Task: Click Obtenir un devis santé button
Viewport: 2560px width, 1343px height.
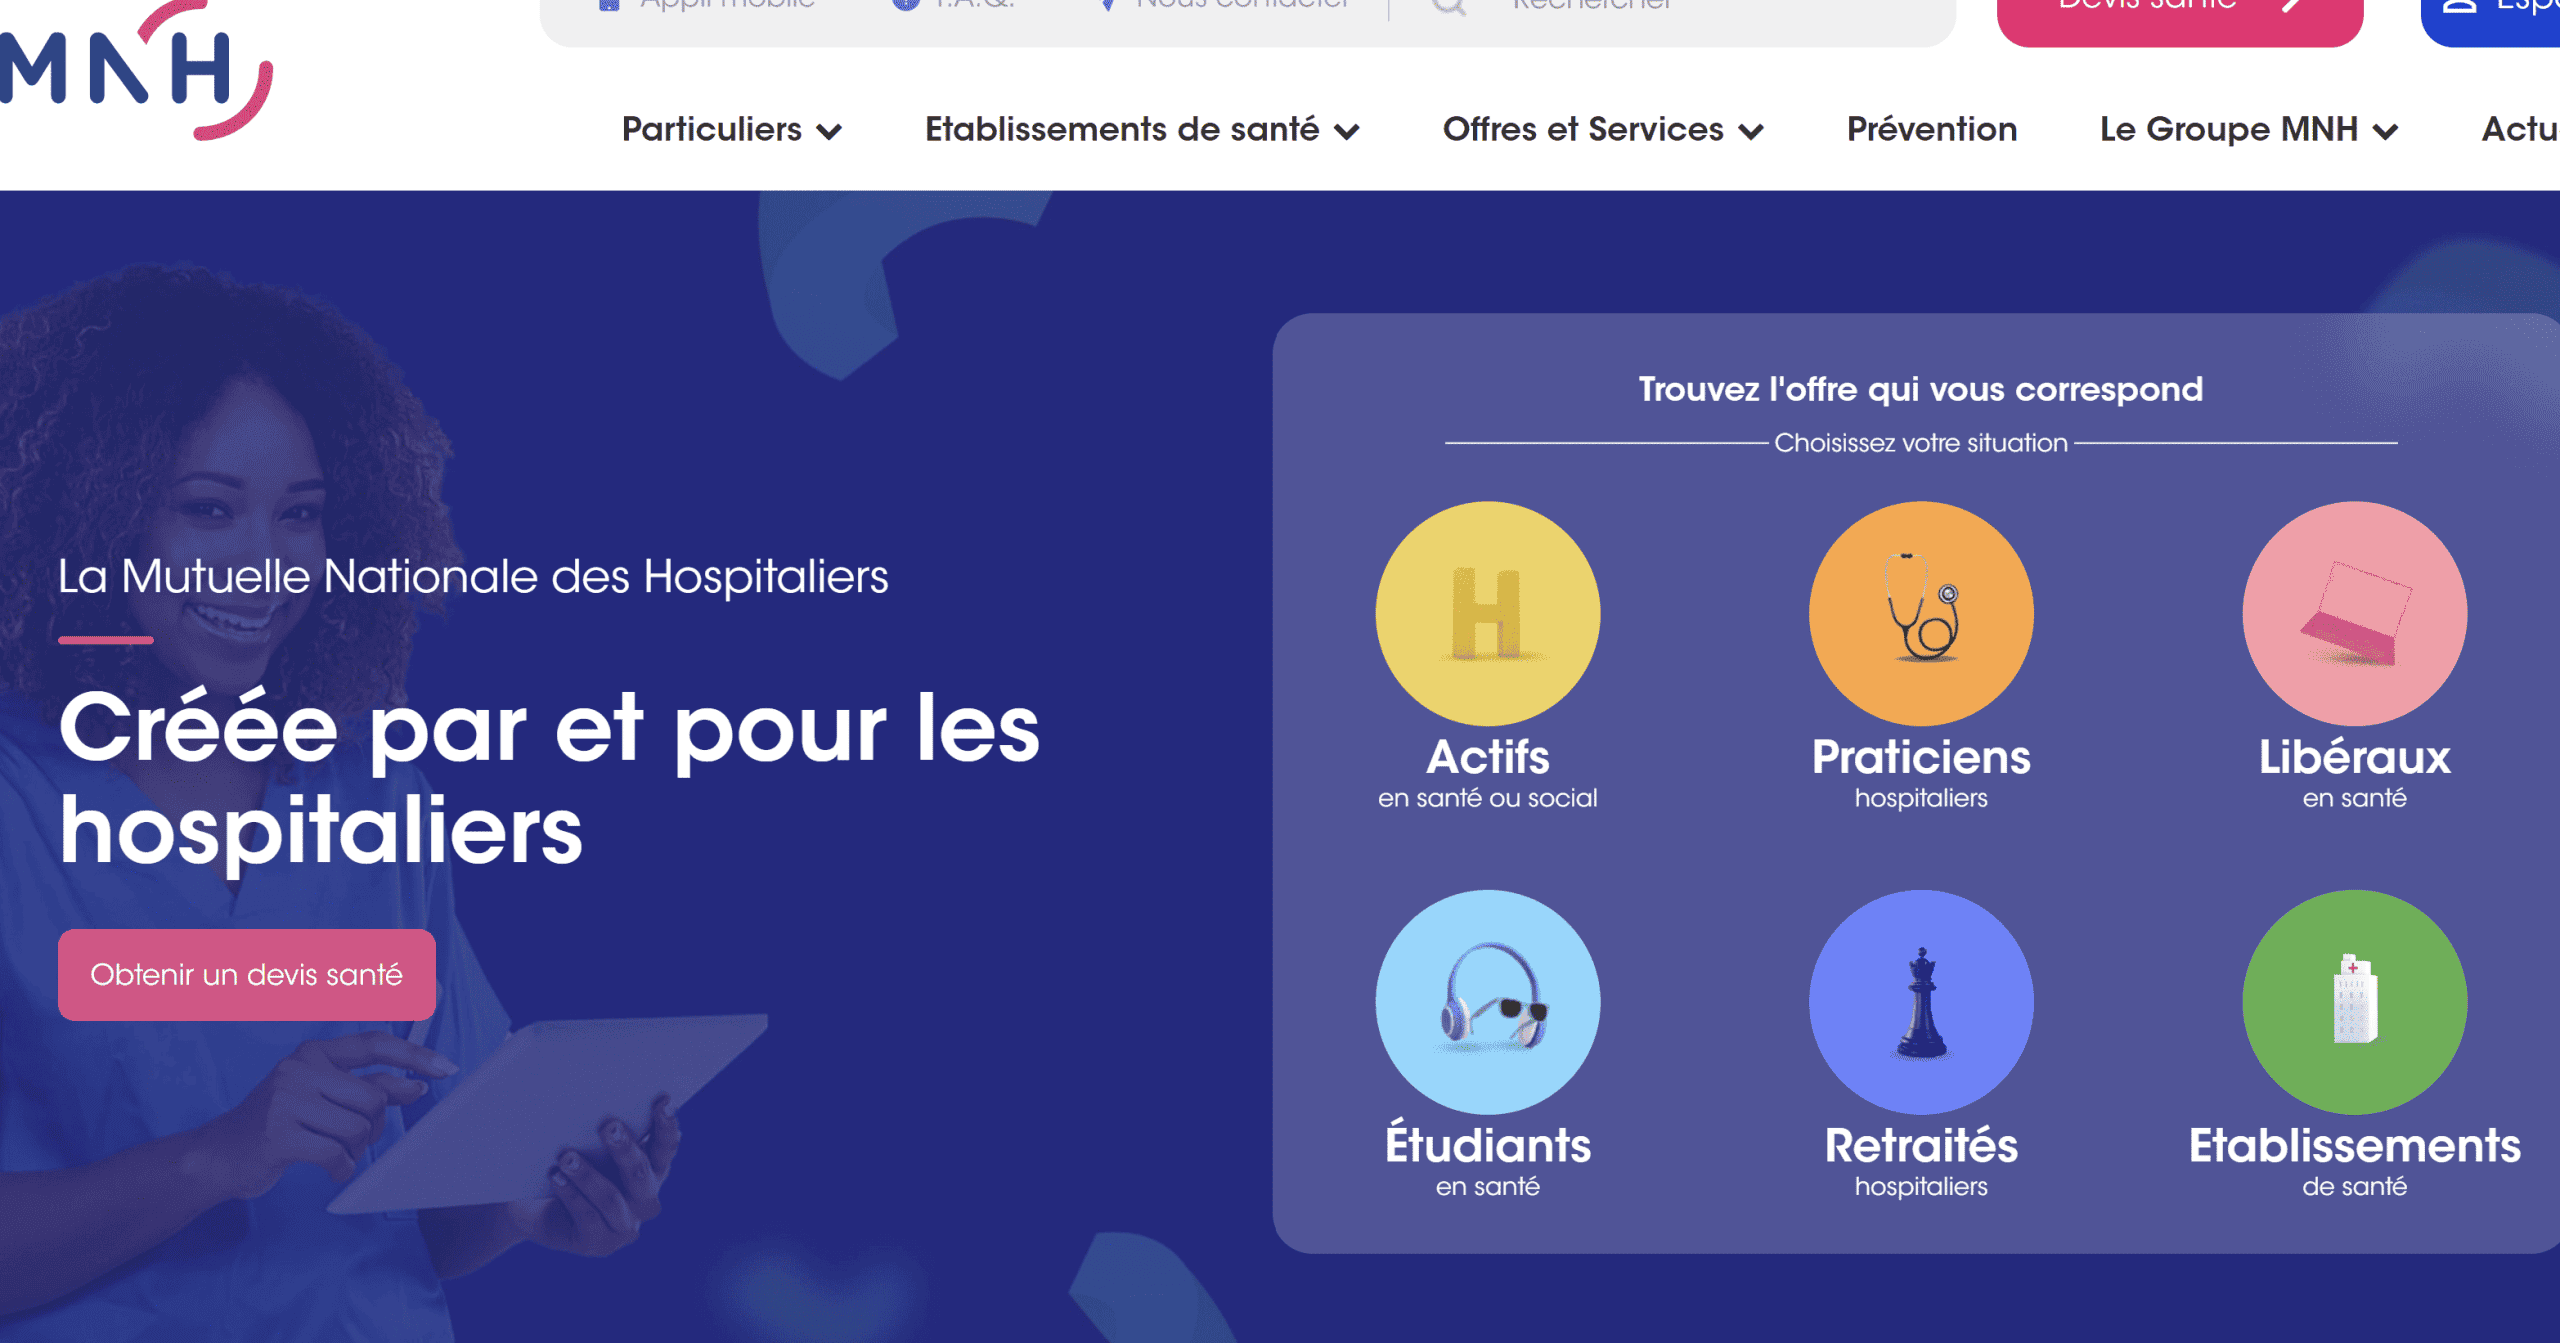Action: pos(247,975)
